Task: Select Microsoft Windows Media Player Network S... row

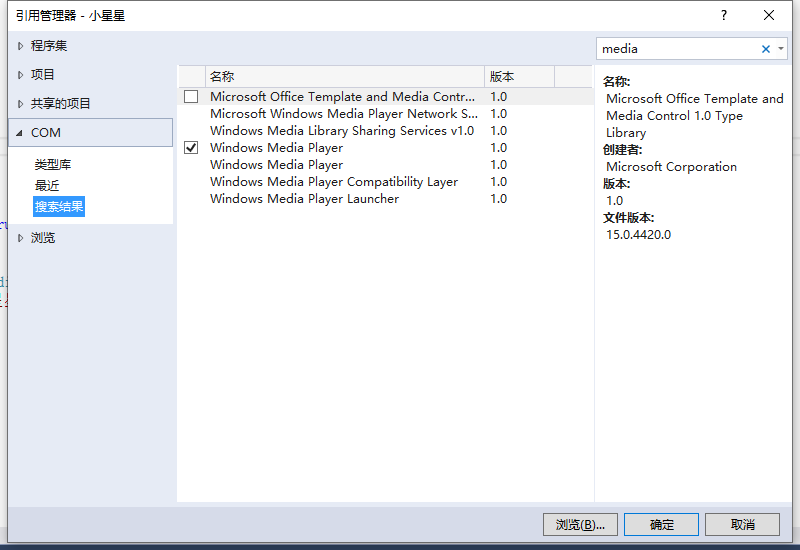Action: [x=385, y=114]
